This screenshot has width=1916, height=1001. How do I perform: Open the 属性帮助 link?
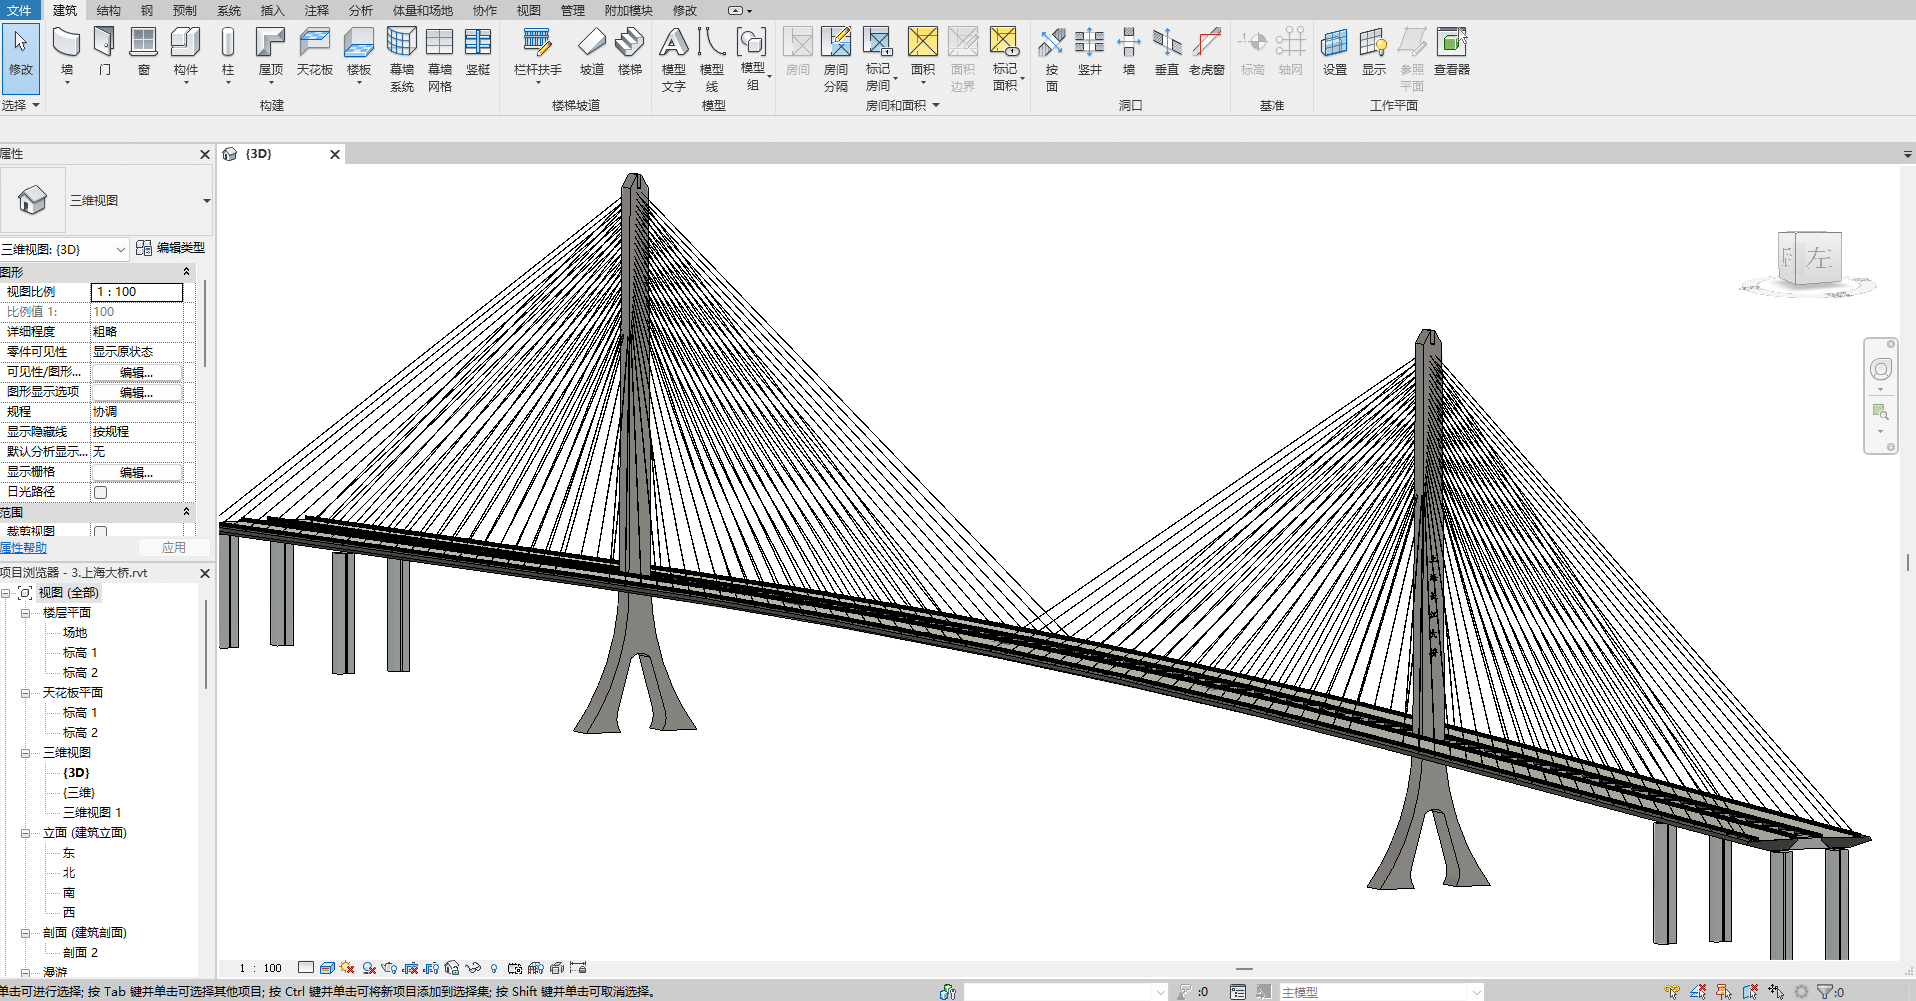tap(24, 548)
